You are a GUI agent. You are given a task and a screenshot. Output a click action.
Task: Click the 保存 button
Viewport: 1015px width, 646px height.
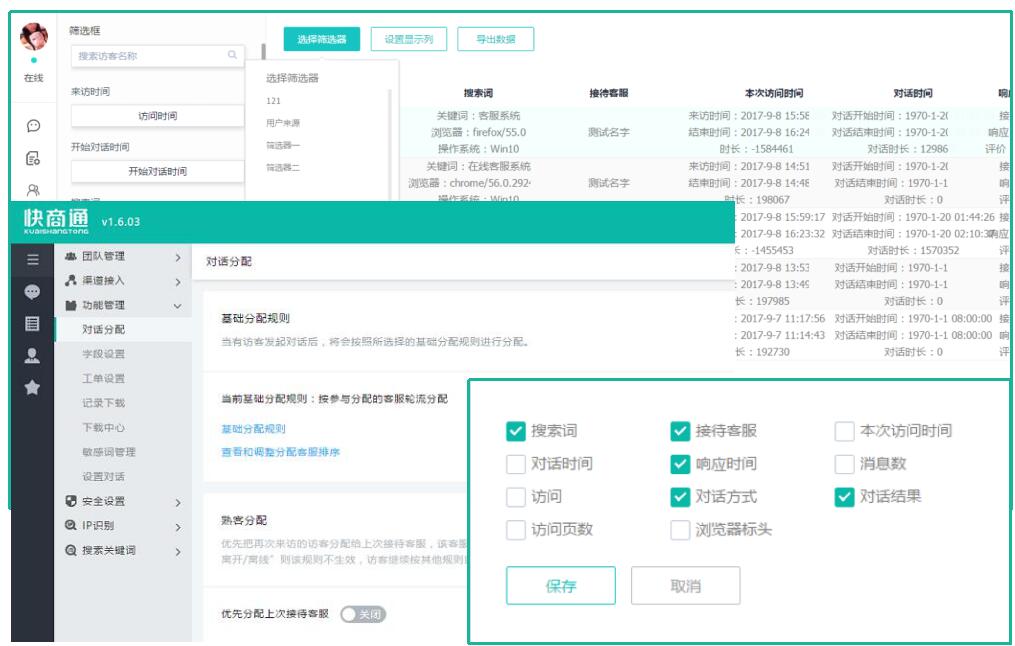(561, 586)
